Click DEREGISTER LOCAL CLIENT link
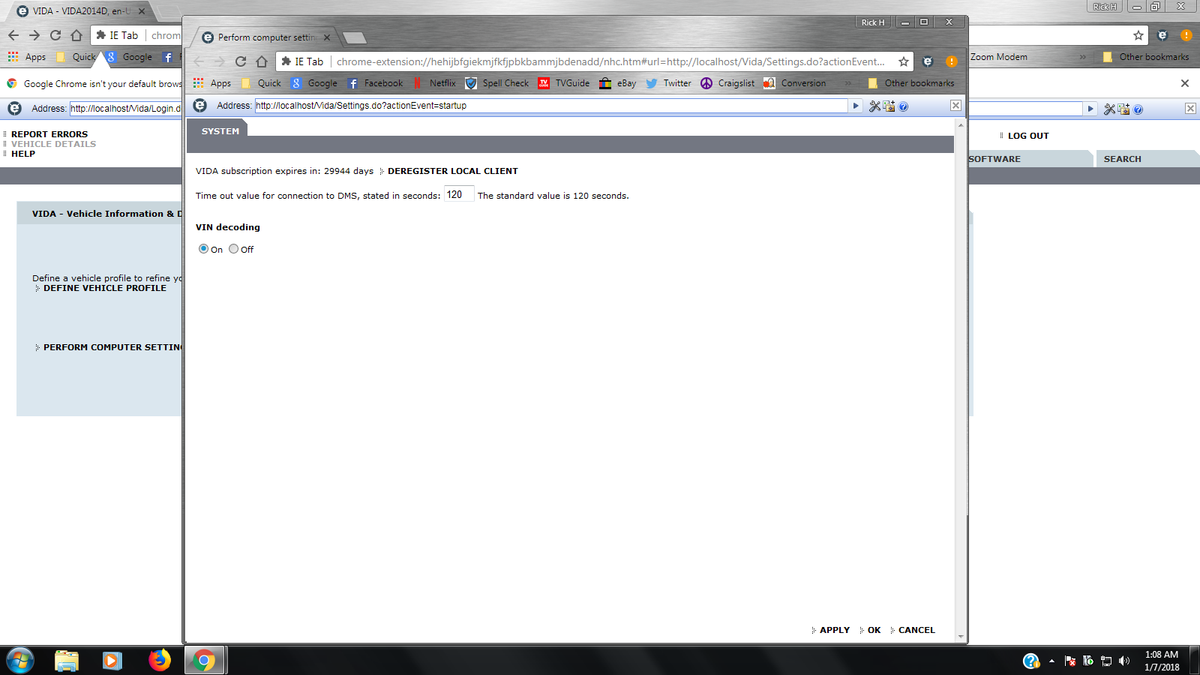The width and height of the screenshot is (1200, 675). [x=452, y=171]
